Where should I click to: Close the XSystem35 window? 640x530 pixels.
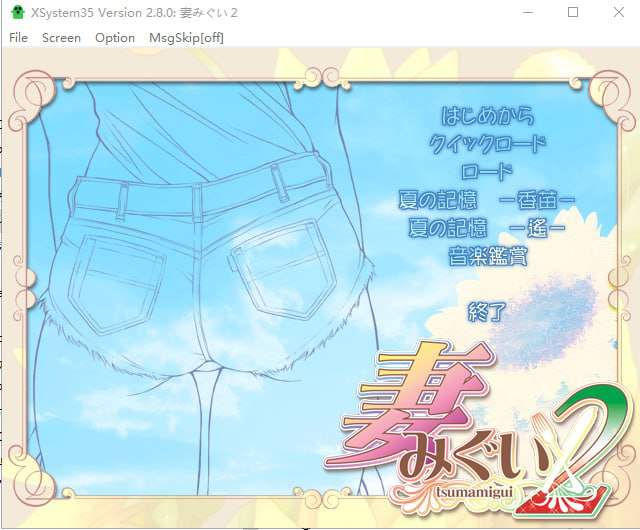pos(617,12)
